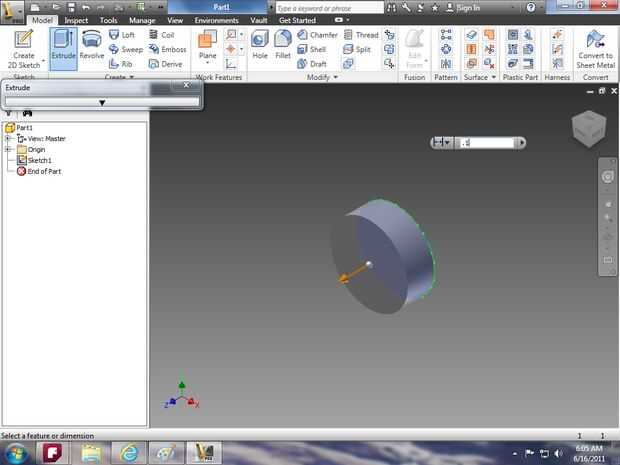The height and width of the screenshot is (465, 620).
Task: Open the file explorer taskbar icon
Action: tap(91, 453)
